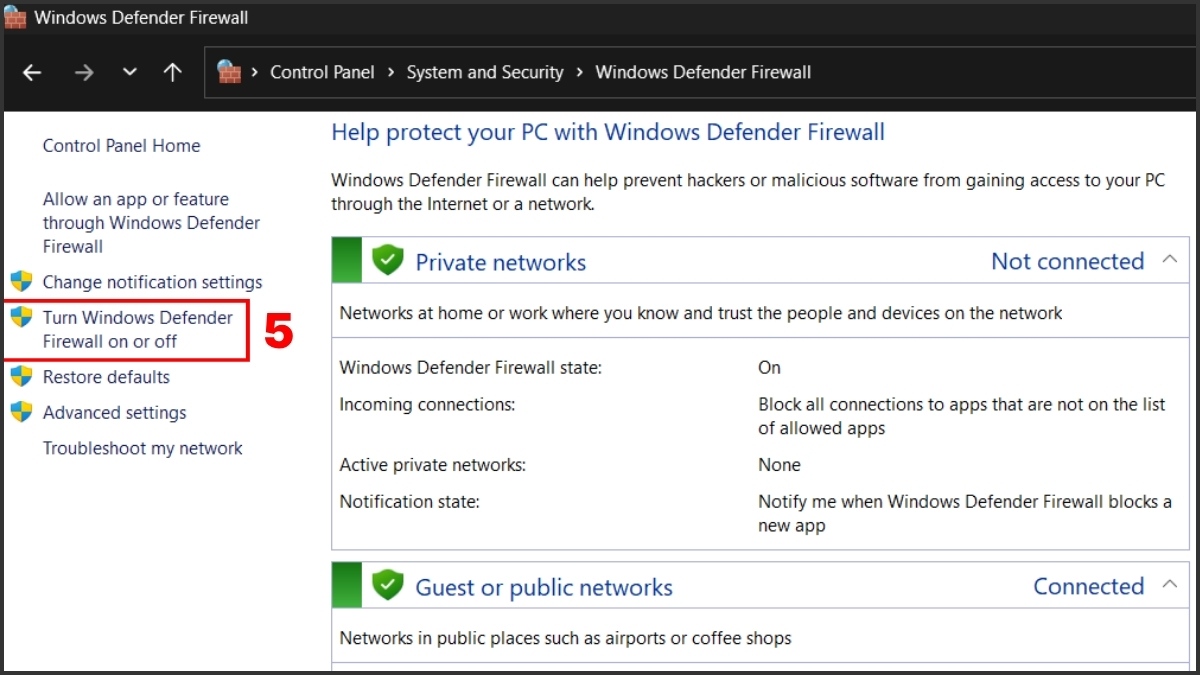Open Allow an app or feature link
The image size is (1200, 675).
click(x=150, y=223)
